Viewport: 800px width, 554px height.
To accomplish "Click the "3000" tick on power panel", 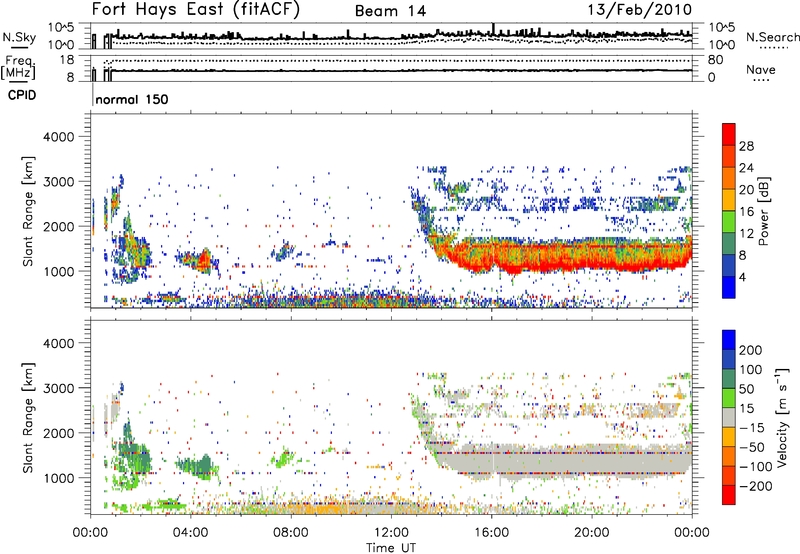I will point(59,182).
